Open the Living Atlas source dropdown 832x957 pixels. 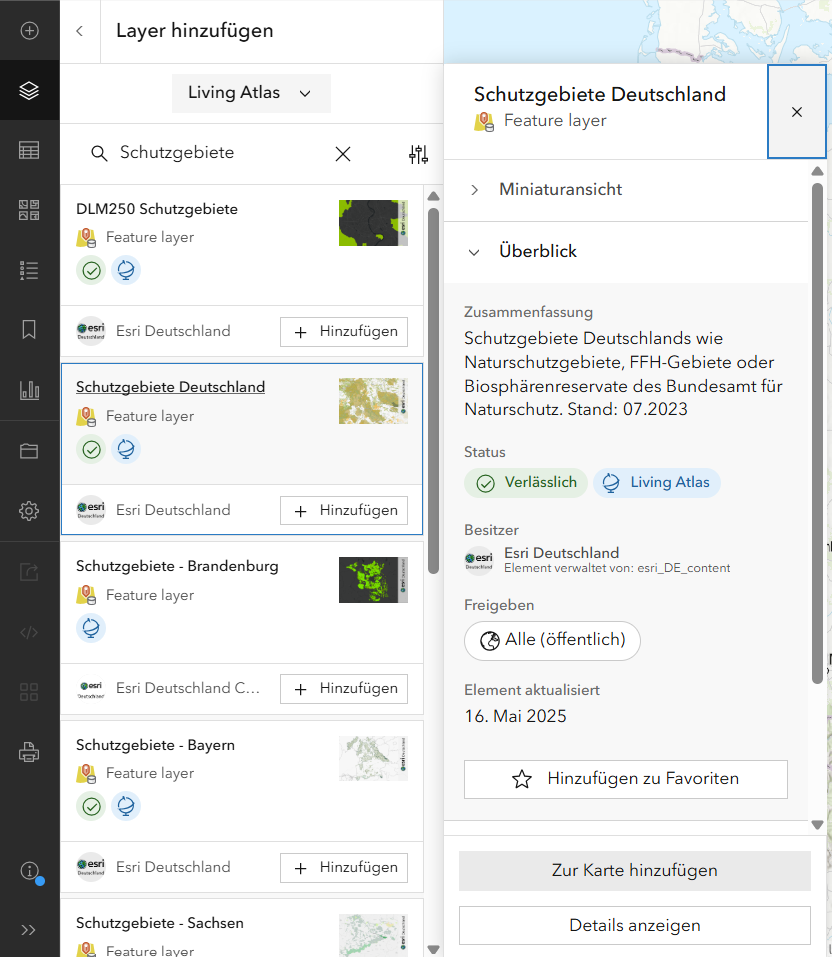(251, 93)
